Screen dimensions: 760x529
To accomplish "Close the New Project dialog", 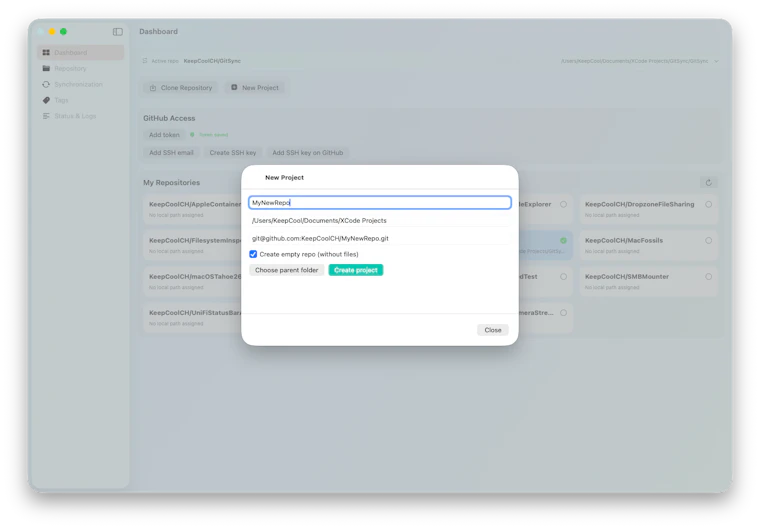I will (493, 330).
